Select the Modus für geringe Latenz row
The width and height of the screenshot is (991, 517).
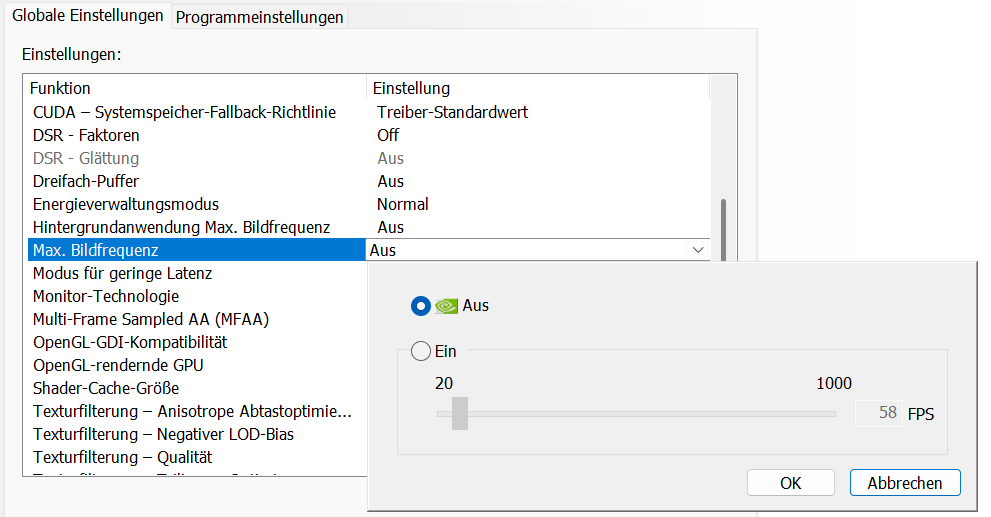197,273
